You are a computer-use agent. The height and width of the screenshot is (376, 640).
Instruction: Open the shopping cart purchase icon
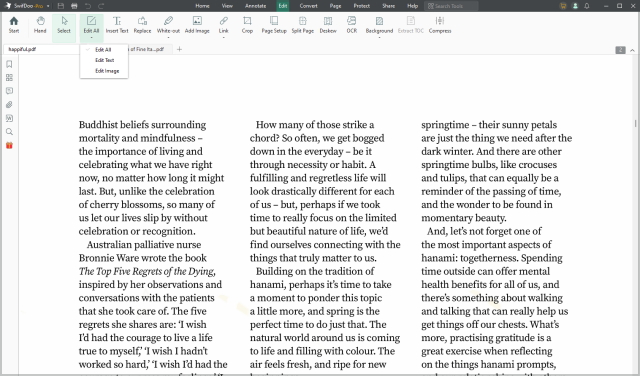point(563,6)
